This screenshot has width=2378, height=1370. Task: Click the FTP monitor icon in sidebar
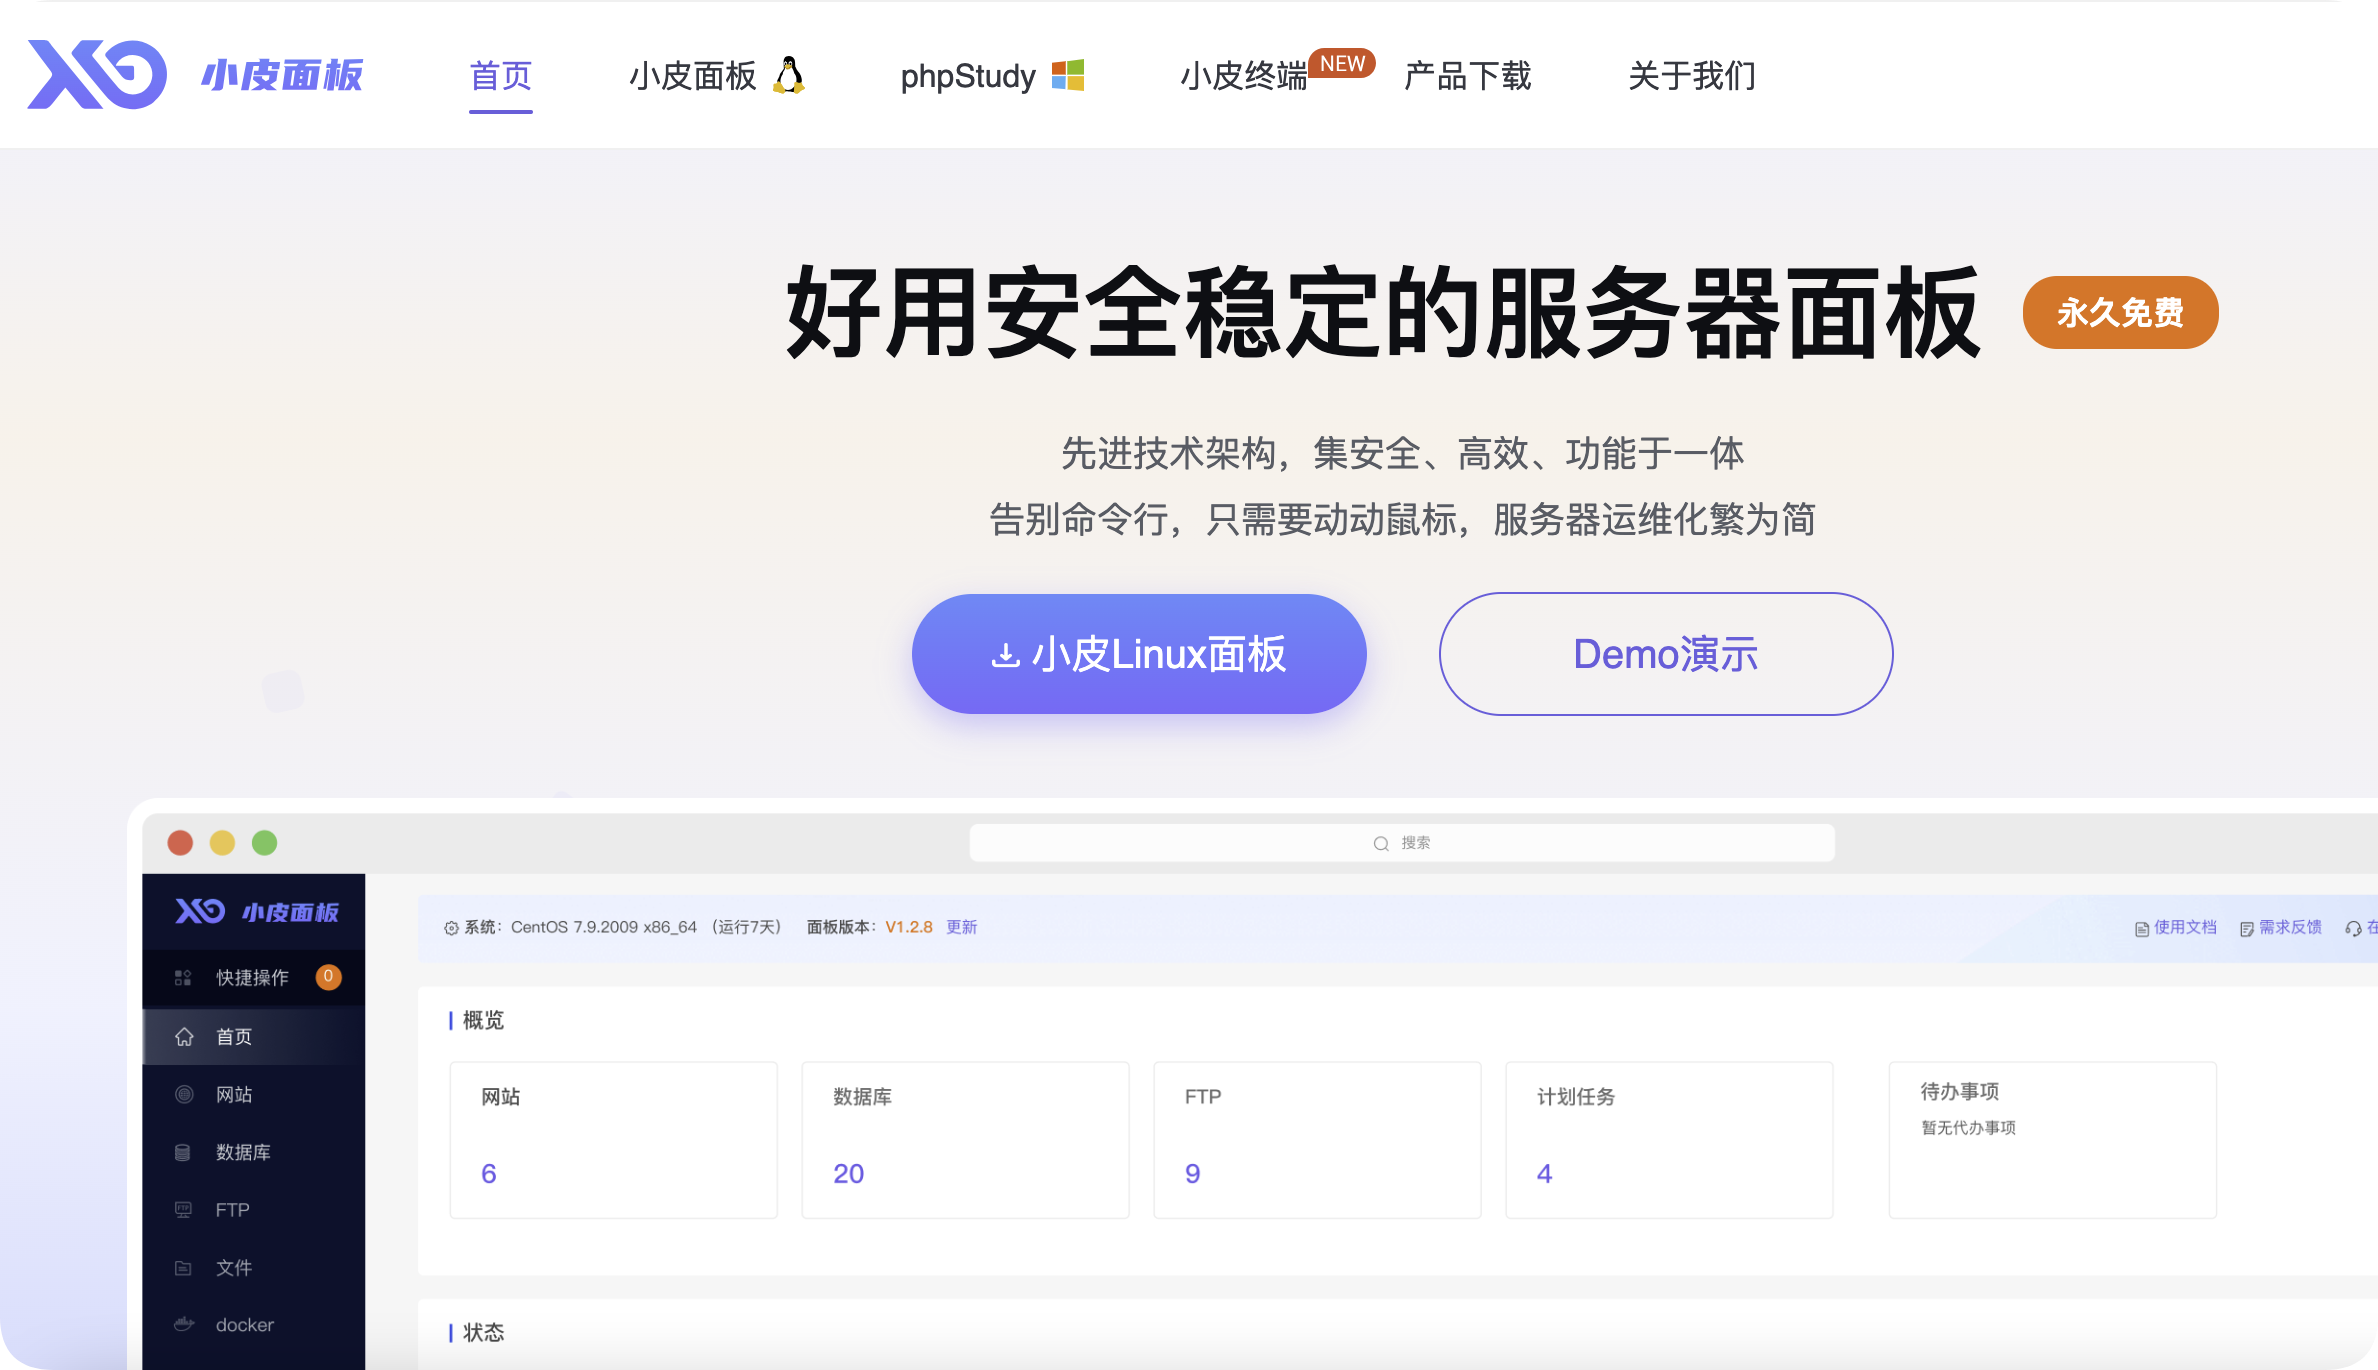coord(184,1209)
